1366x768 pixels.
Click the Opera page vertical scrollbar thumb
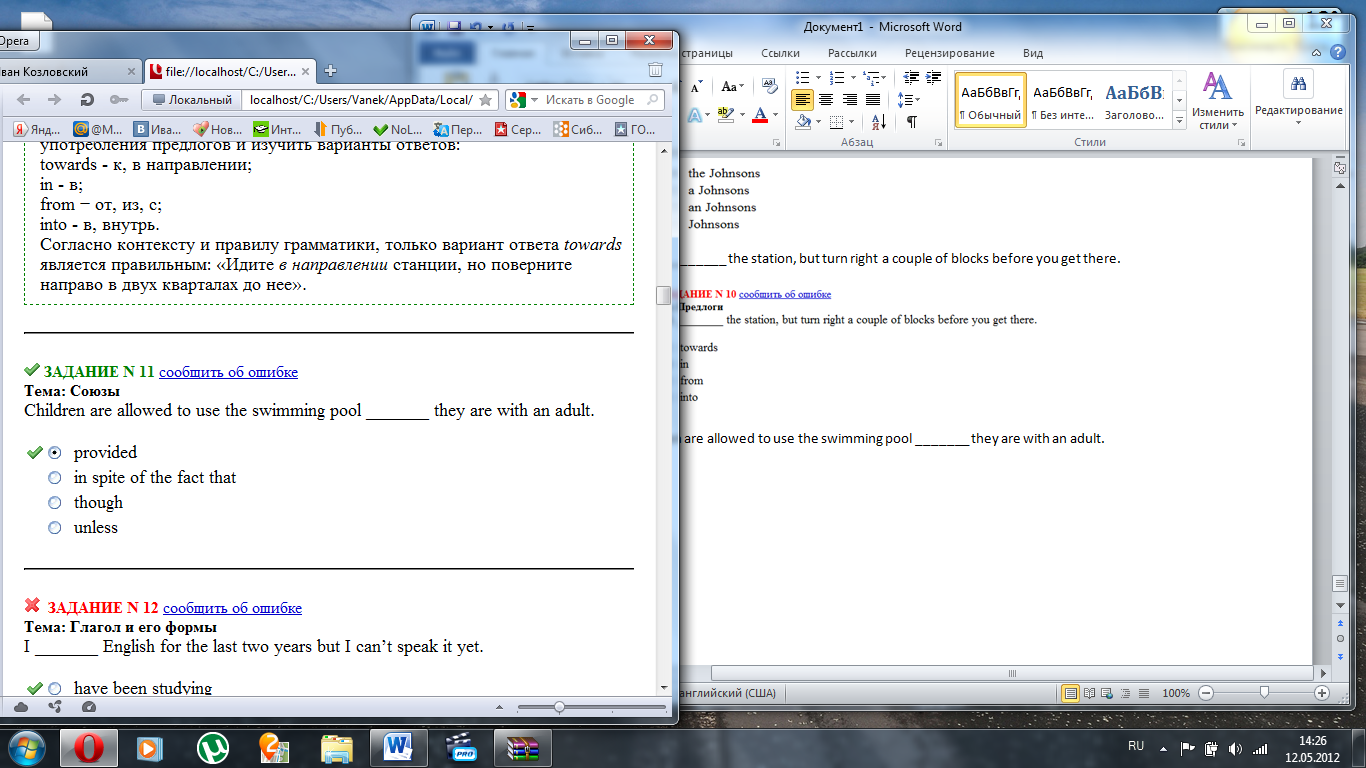pyautogui.click(x=663, y=295)
